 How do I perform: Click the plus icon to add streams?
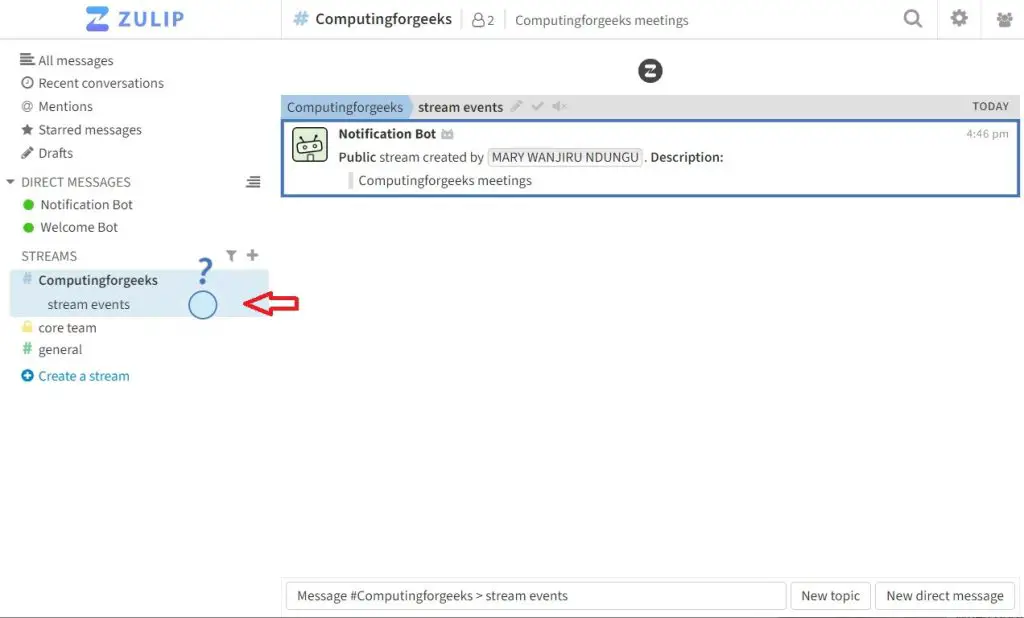coord(252,255)
